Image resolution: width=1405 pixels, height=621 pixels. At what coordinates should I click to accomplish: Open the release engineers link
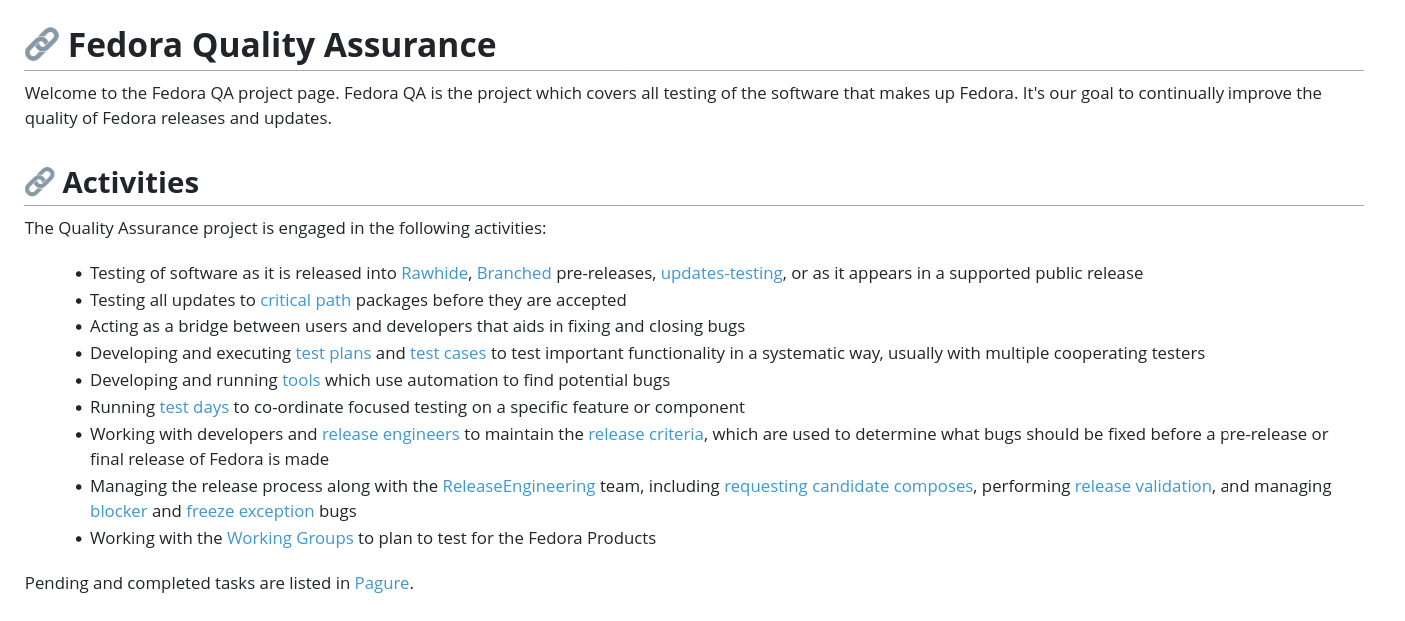(391, 434)
